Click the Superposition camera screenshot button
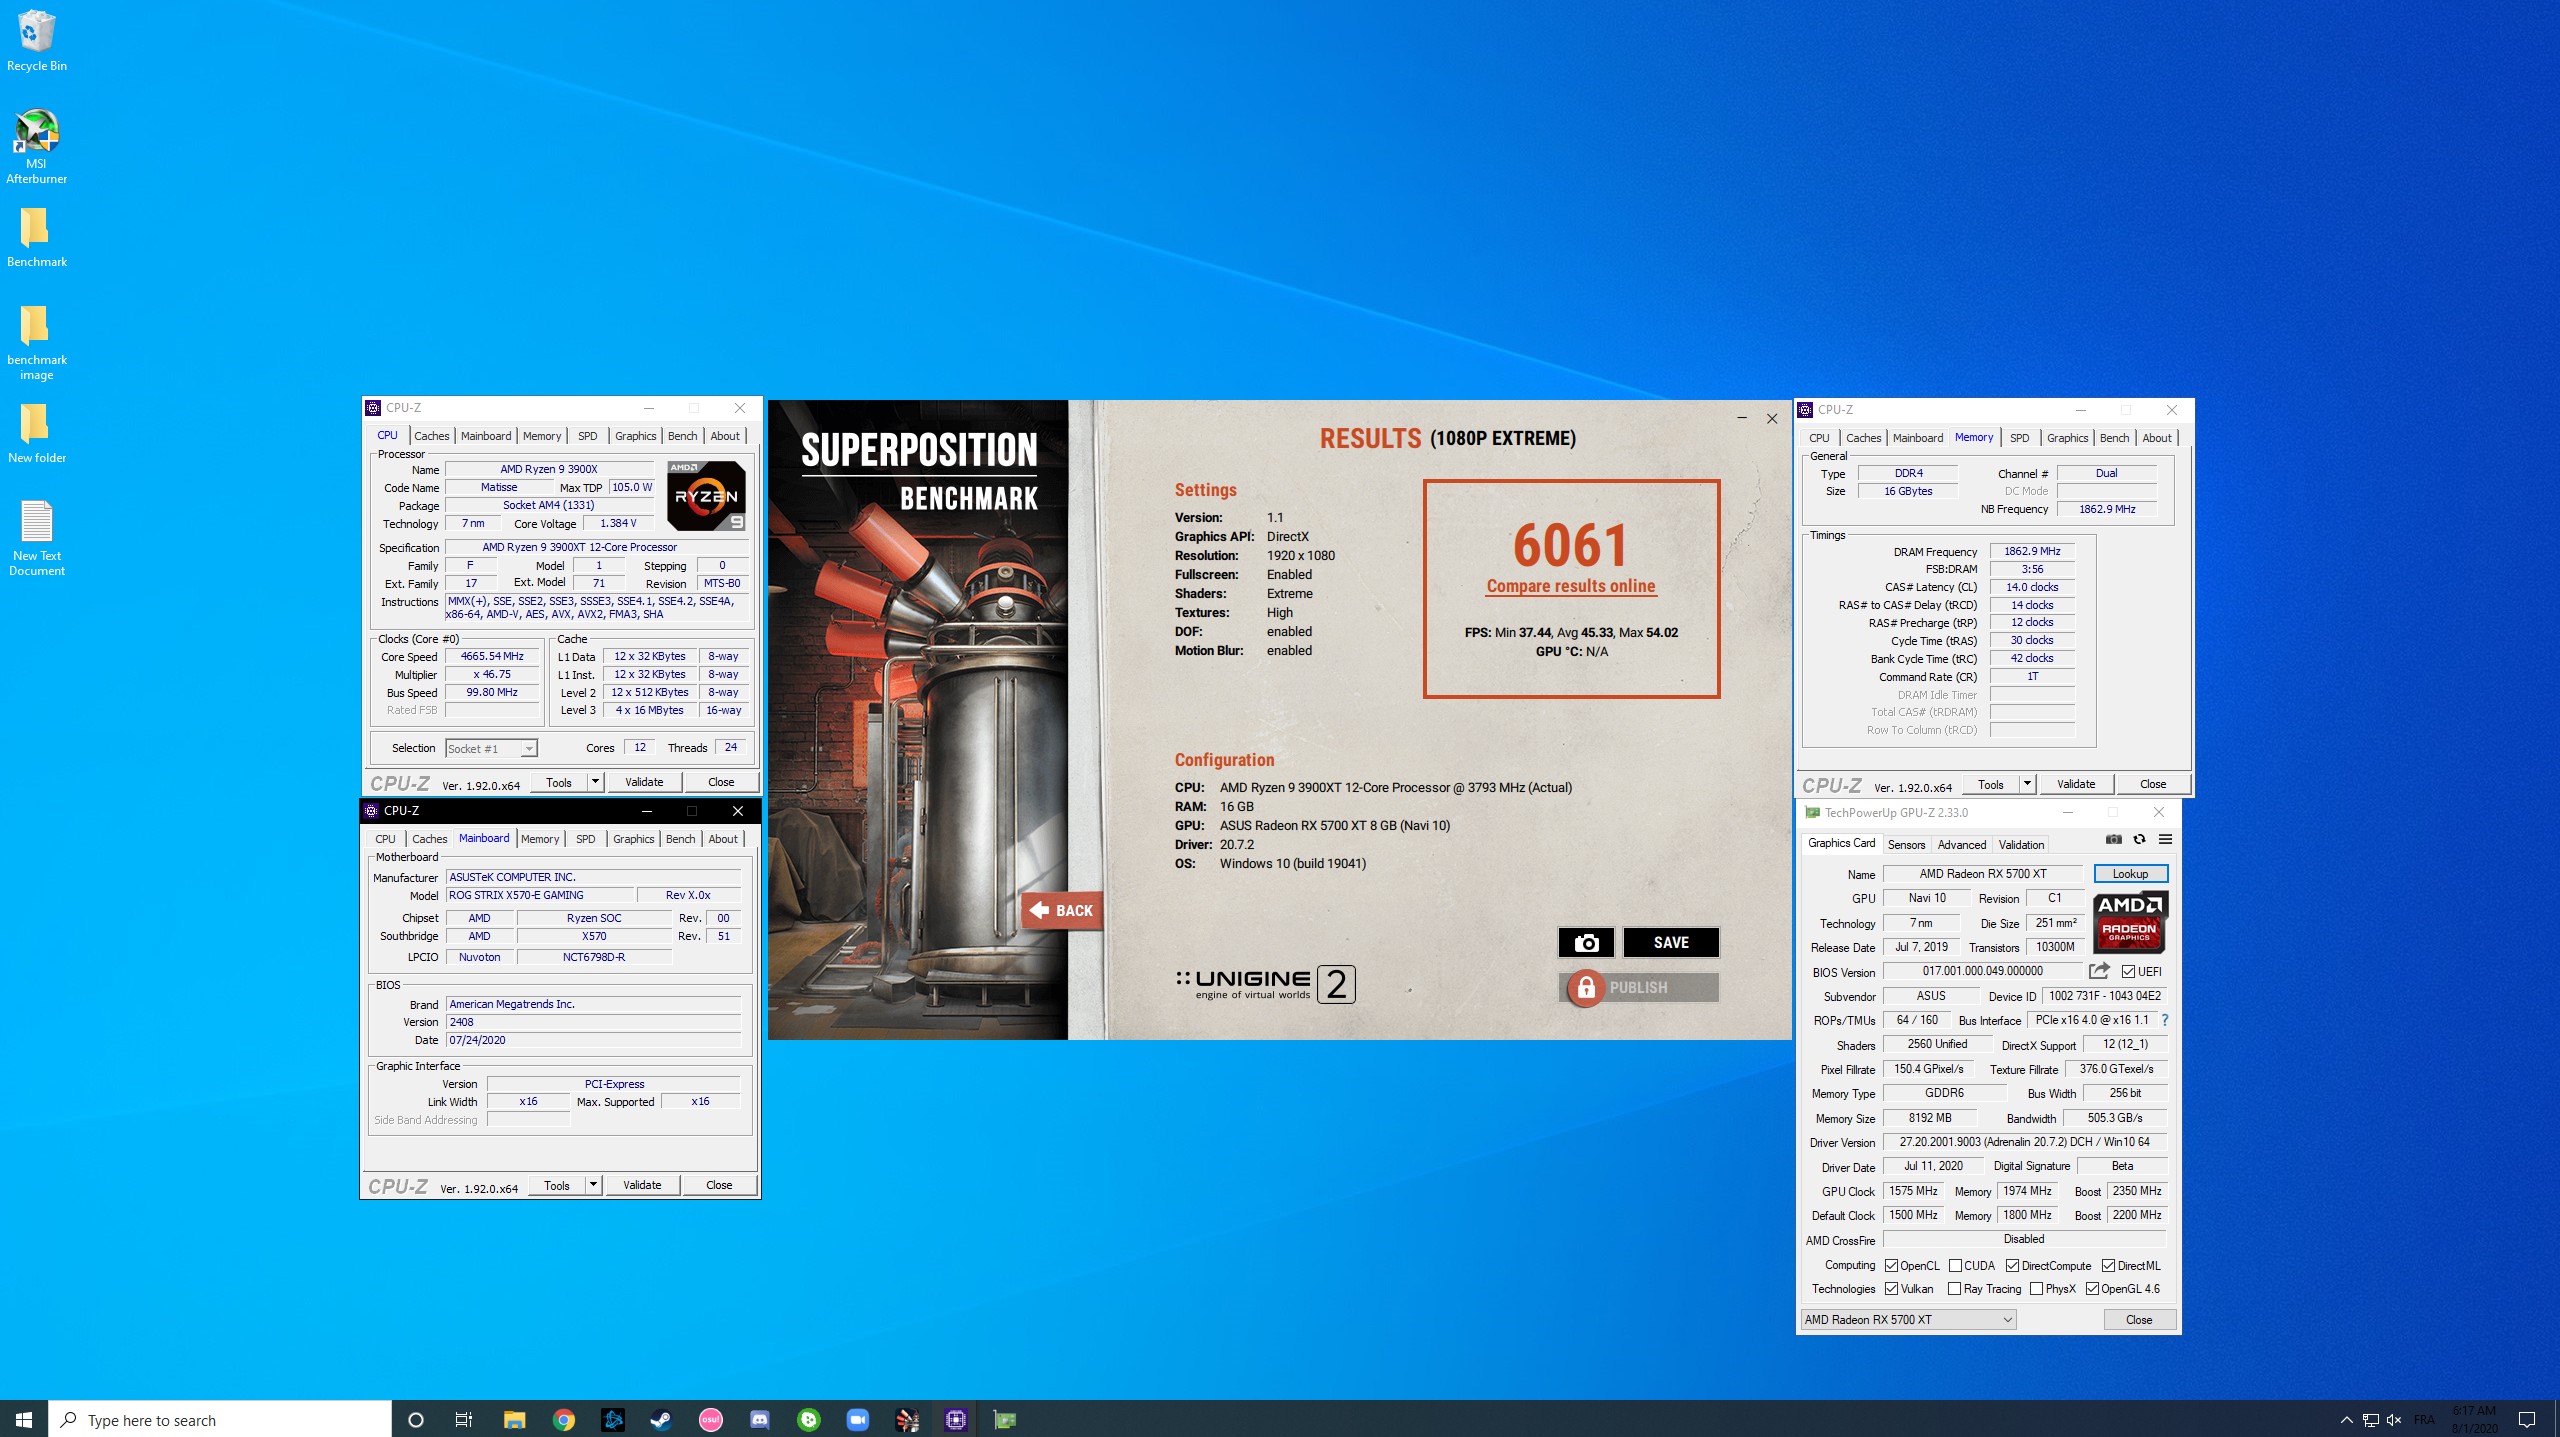Screen dimensions: 2560x1437 coord(1586,942)
